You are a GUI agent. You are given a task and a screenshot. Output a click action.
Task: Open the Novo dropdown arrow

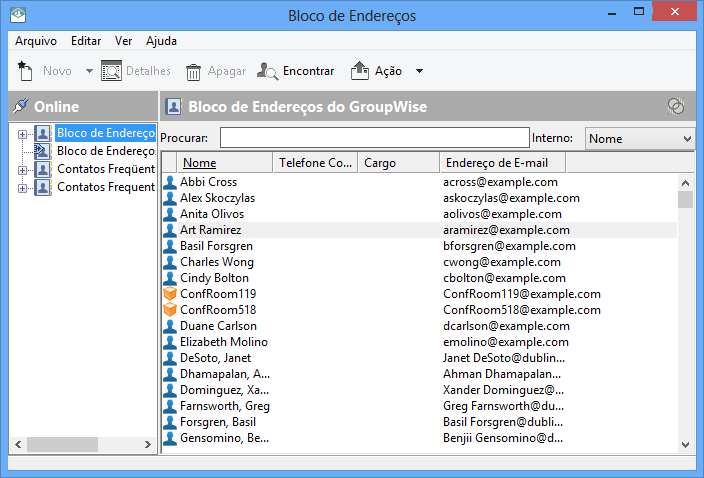(x=89, y=71)
